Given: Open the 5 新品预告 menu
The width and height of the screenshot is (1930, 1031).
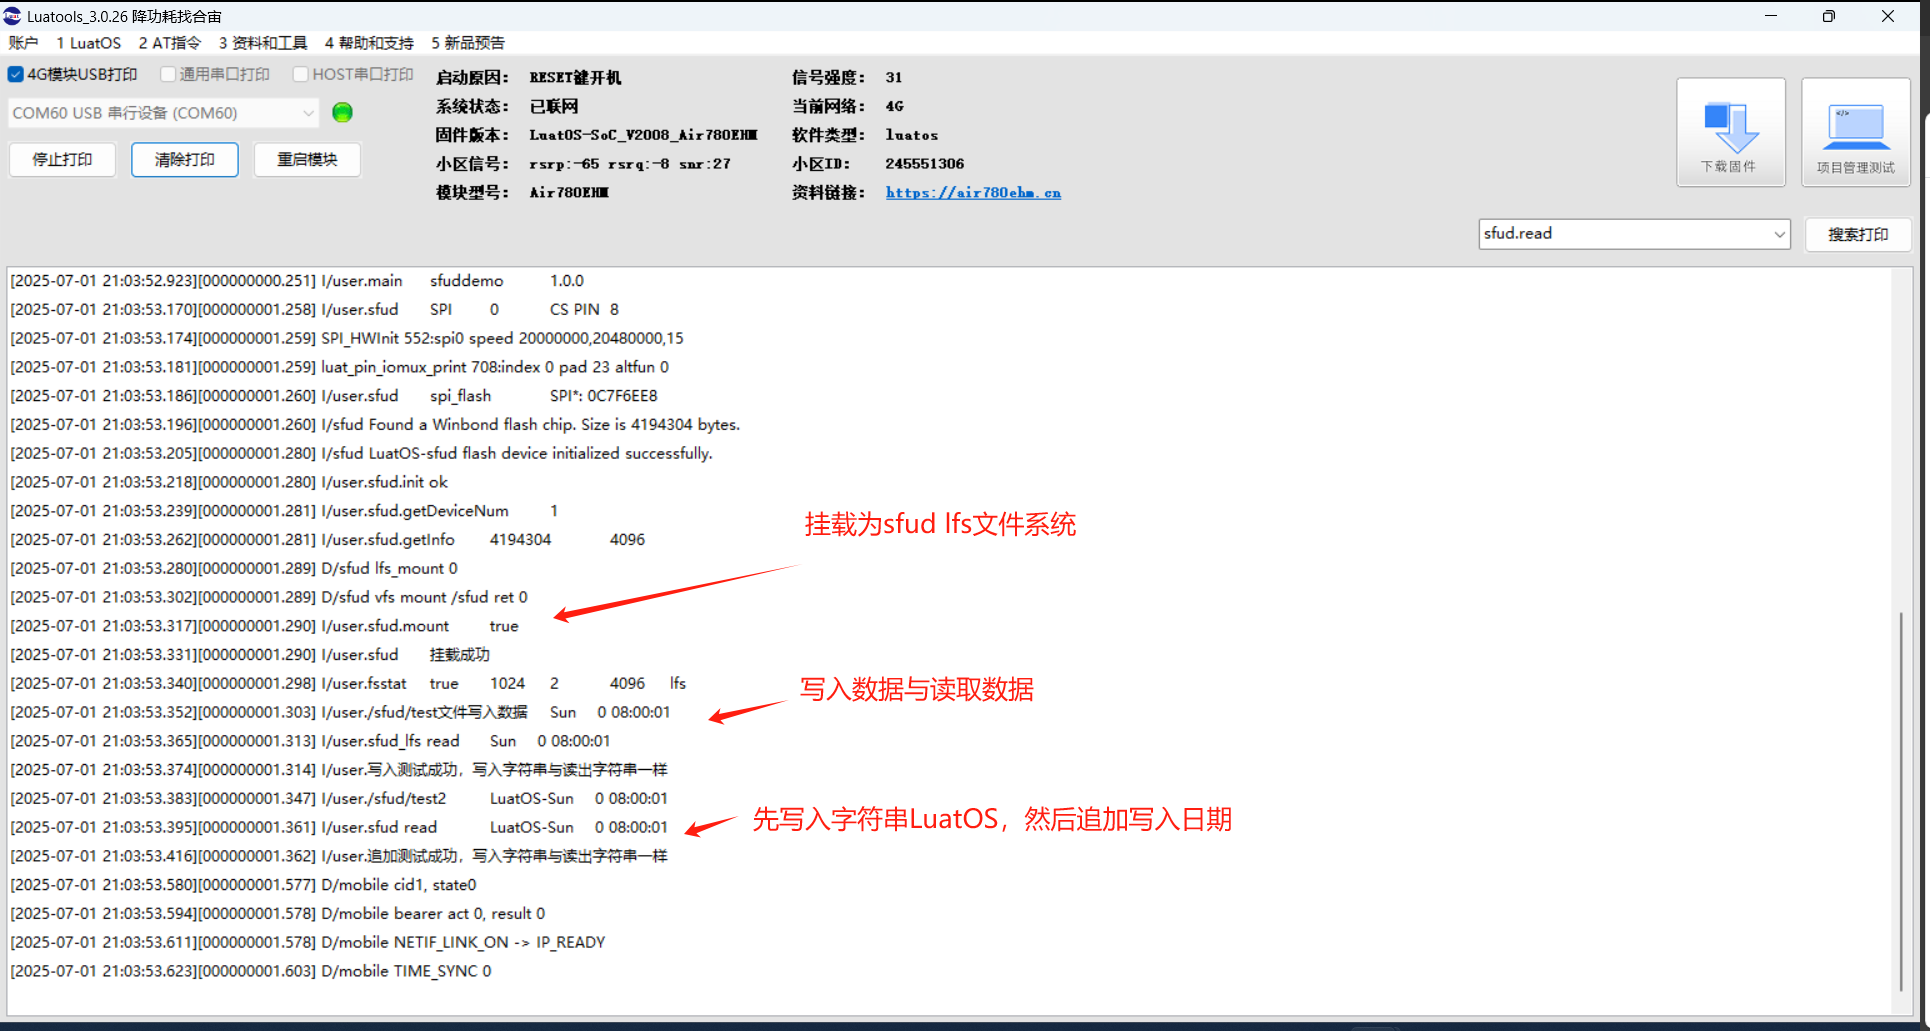Looking at the screenshot, I should 468,43.
